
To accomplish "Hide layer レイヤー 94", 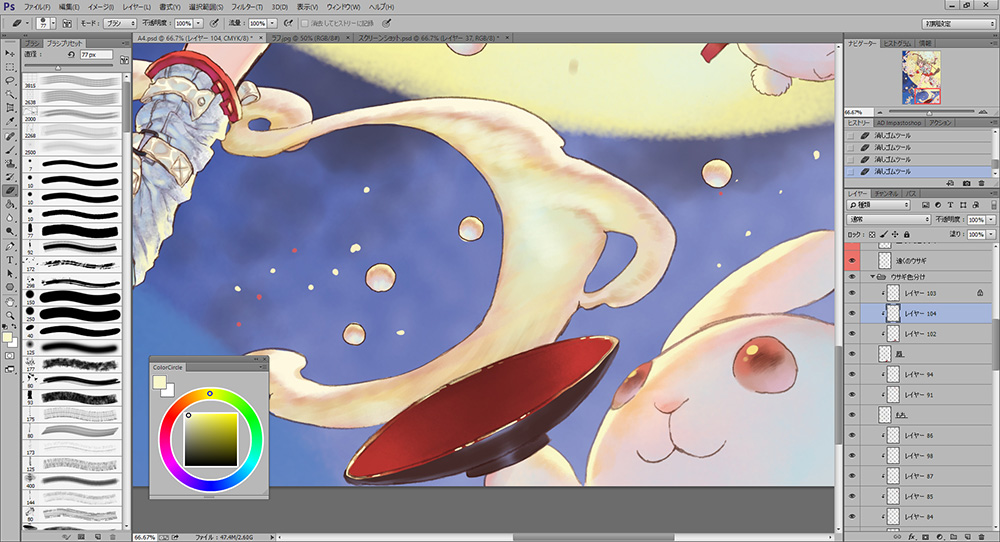I will click(851, 374).
